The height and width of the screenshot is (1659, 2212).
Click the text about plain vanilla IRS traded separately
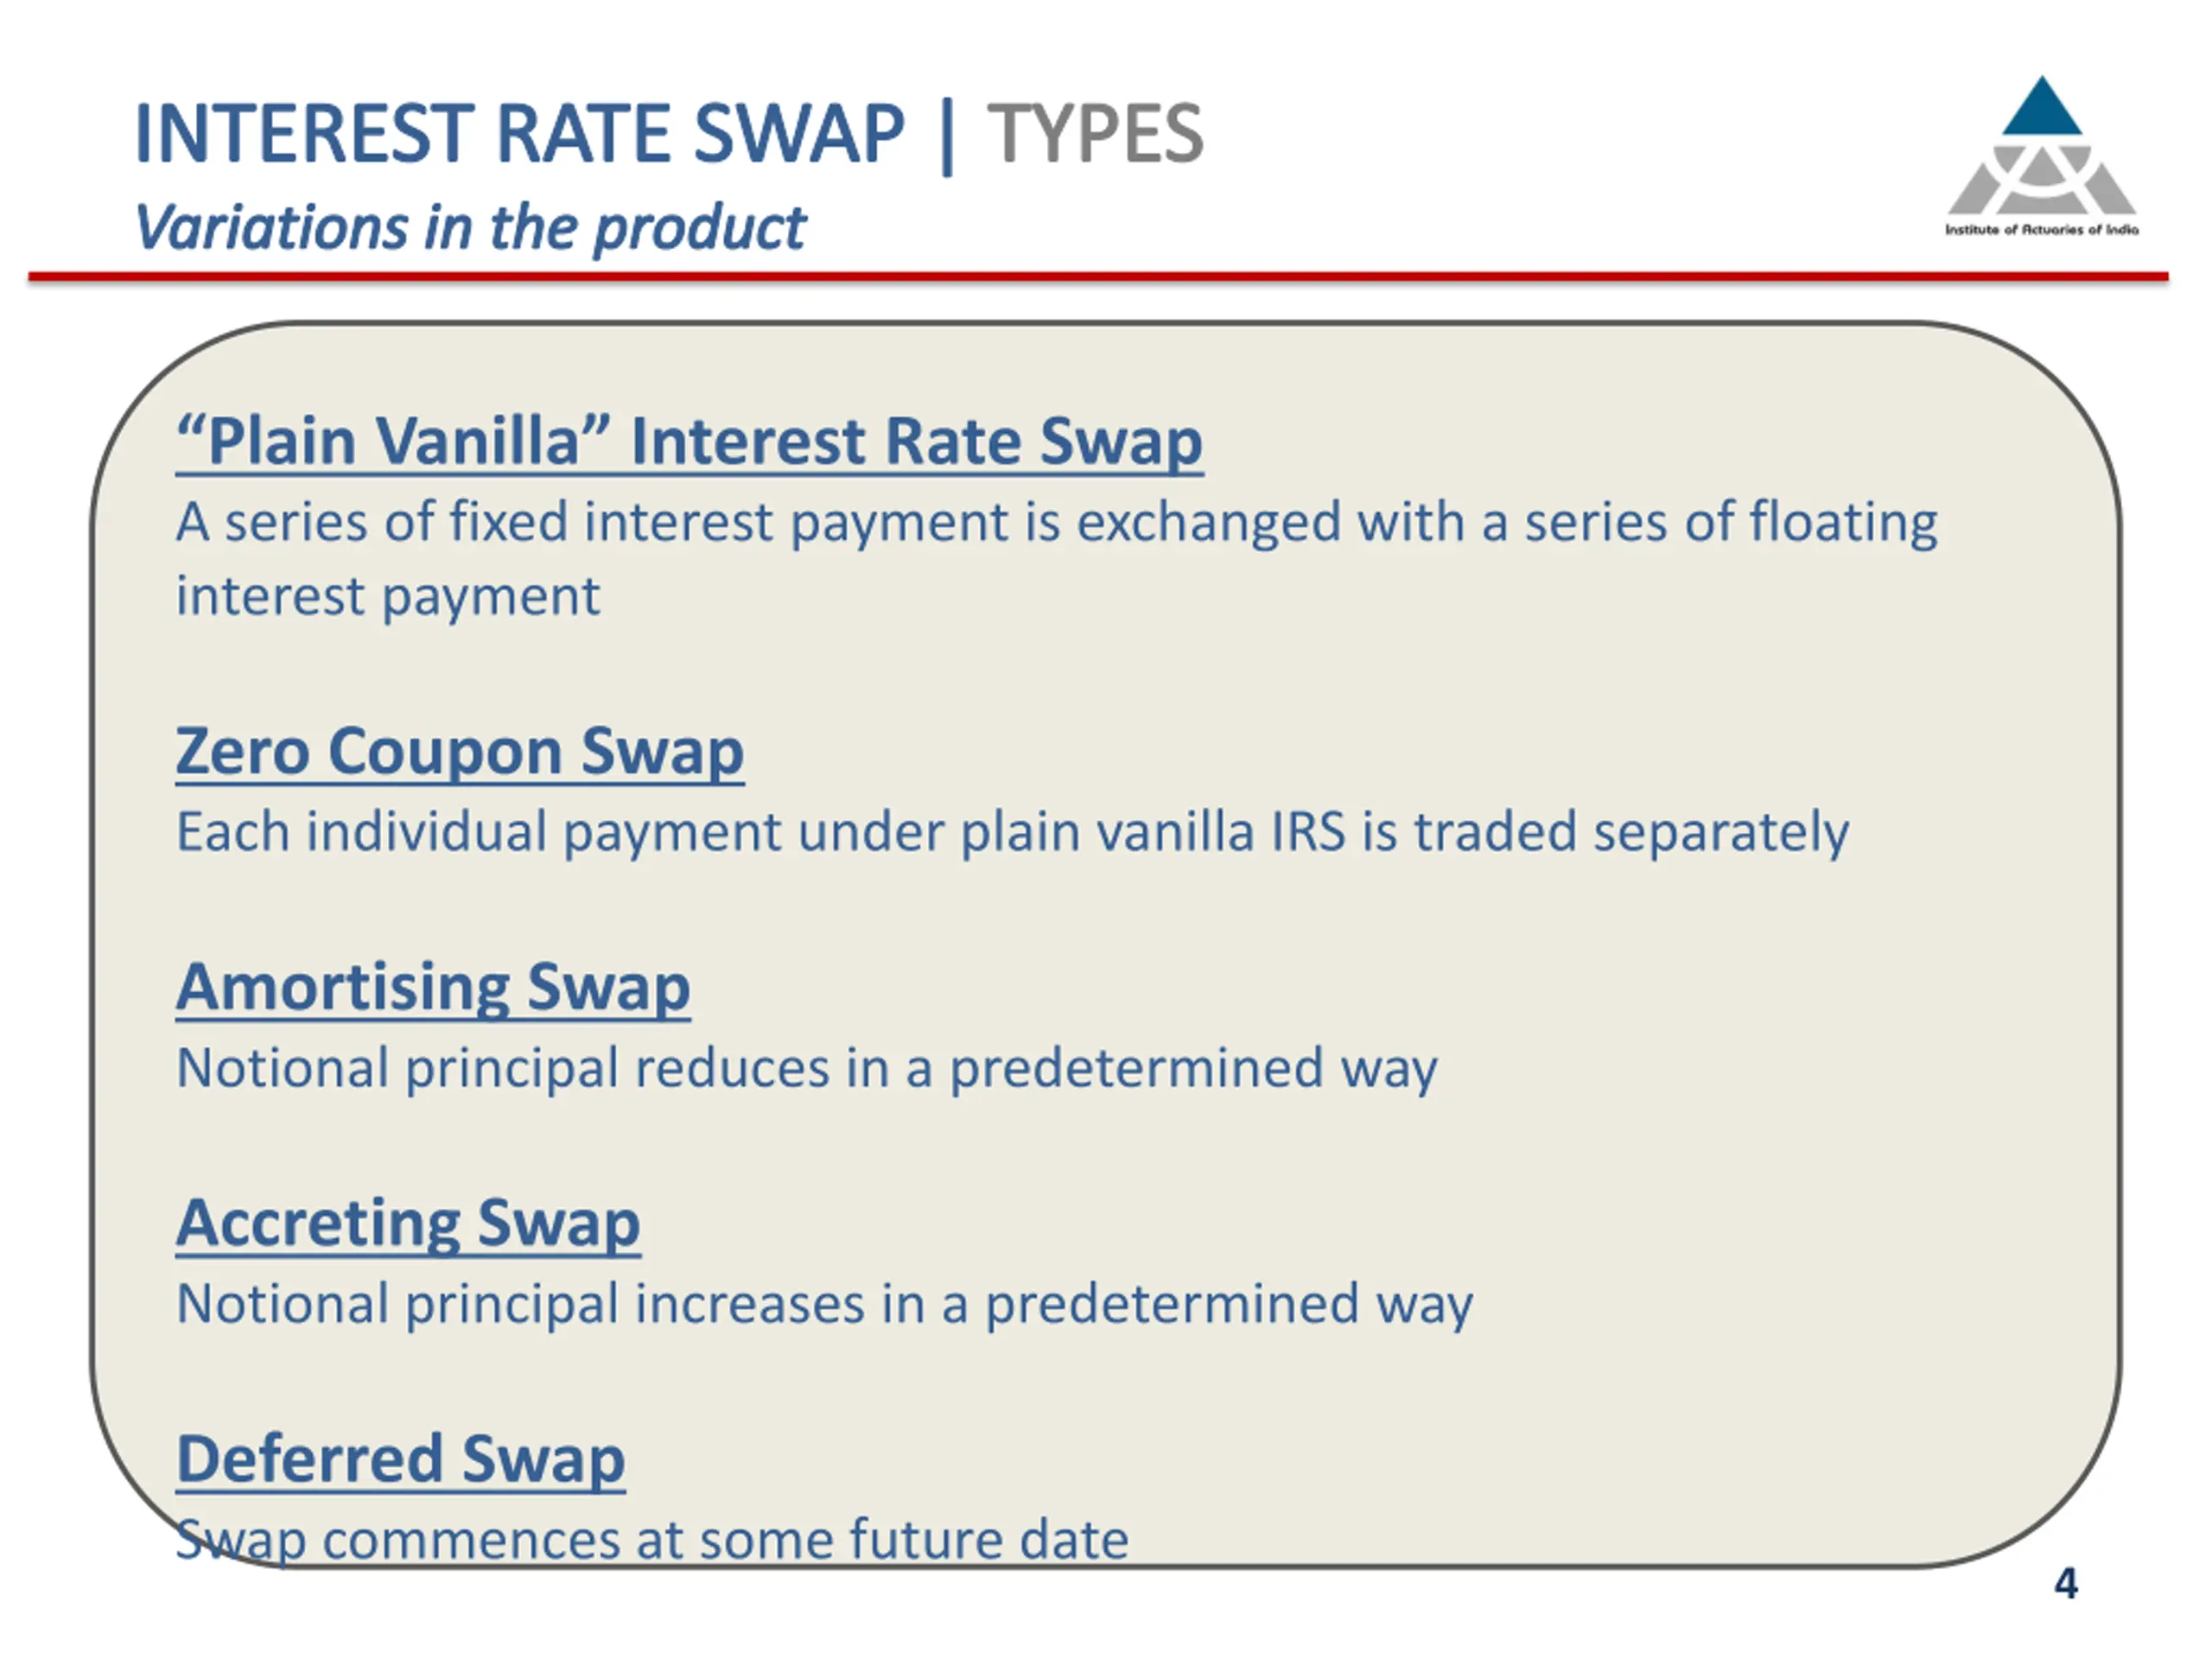(1012, 832)
